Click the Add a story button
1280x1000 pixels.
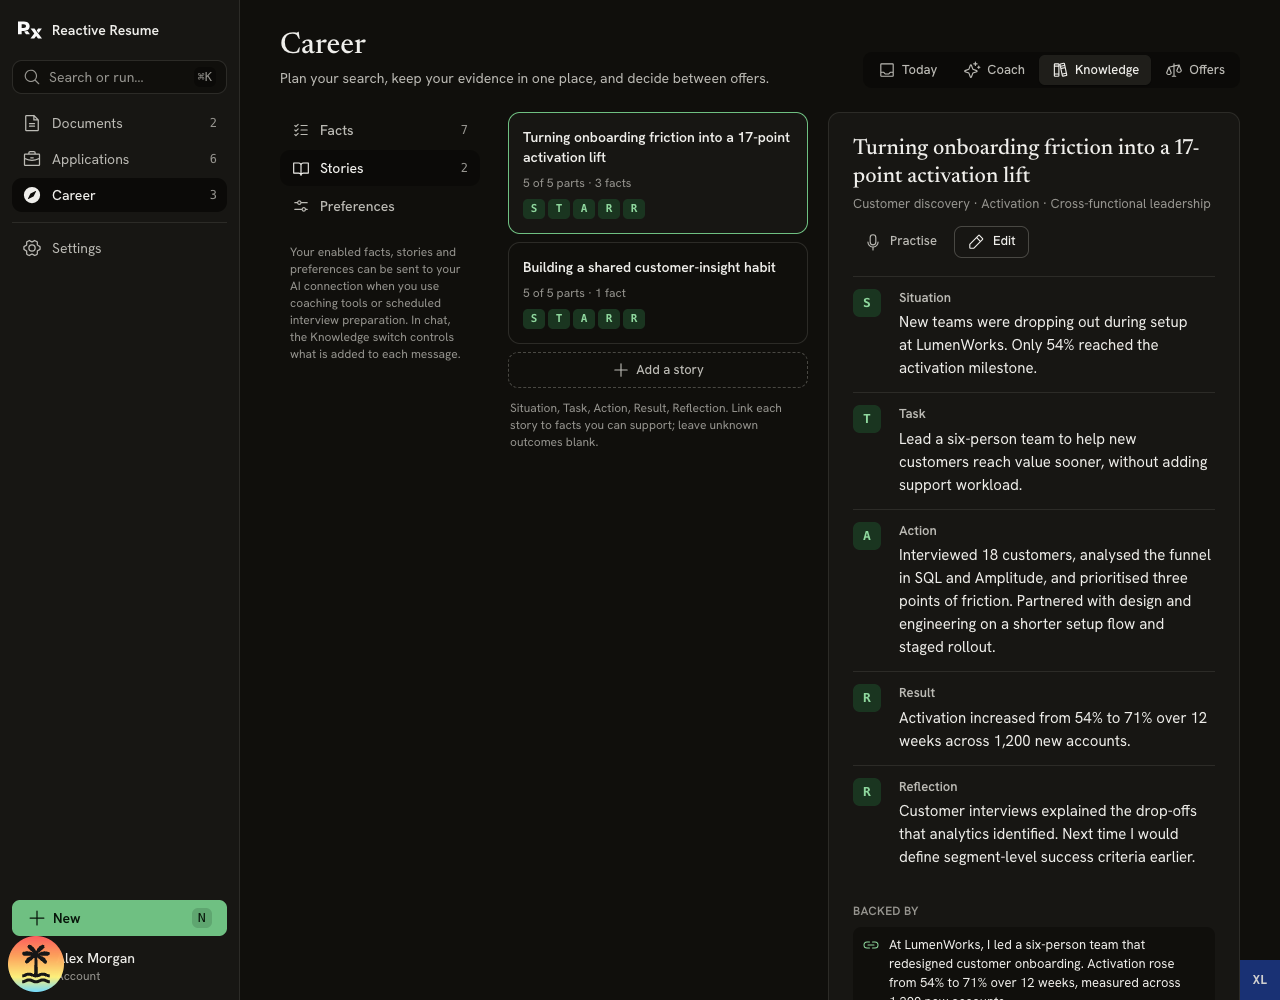pos(658,370)
